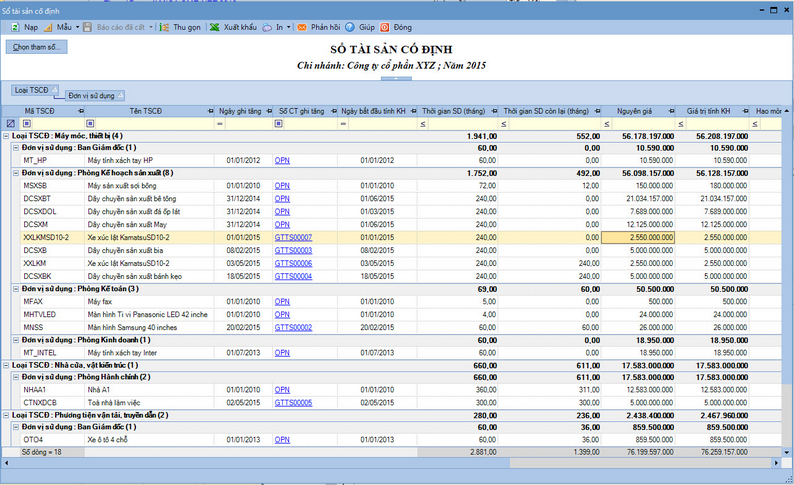Sort by the Nguyên giá column header

point(634,111)
